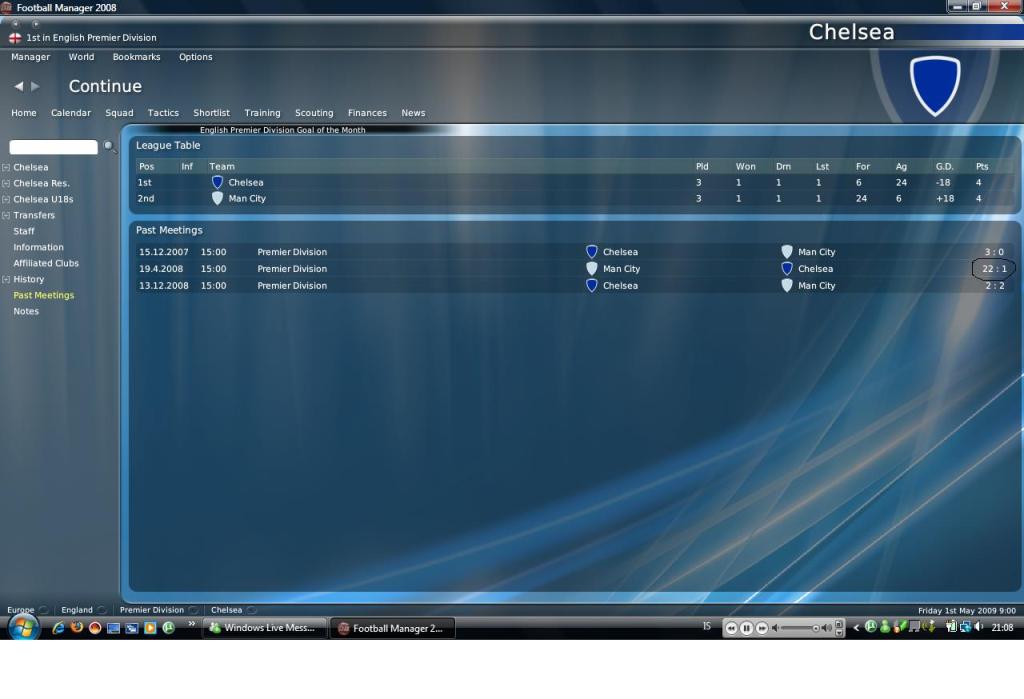The height and width of the screenshot is (699, 1024).
Task: Open the Manager menu
Action: tap(30, 57)
